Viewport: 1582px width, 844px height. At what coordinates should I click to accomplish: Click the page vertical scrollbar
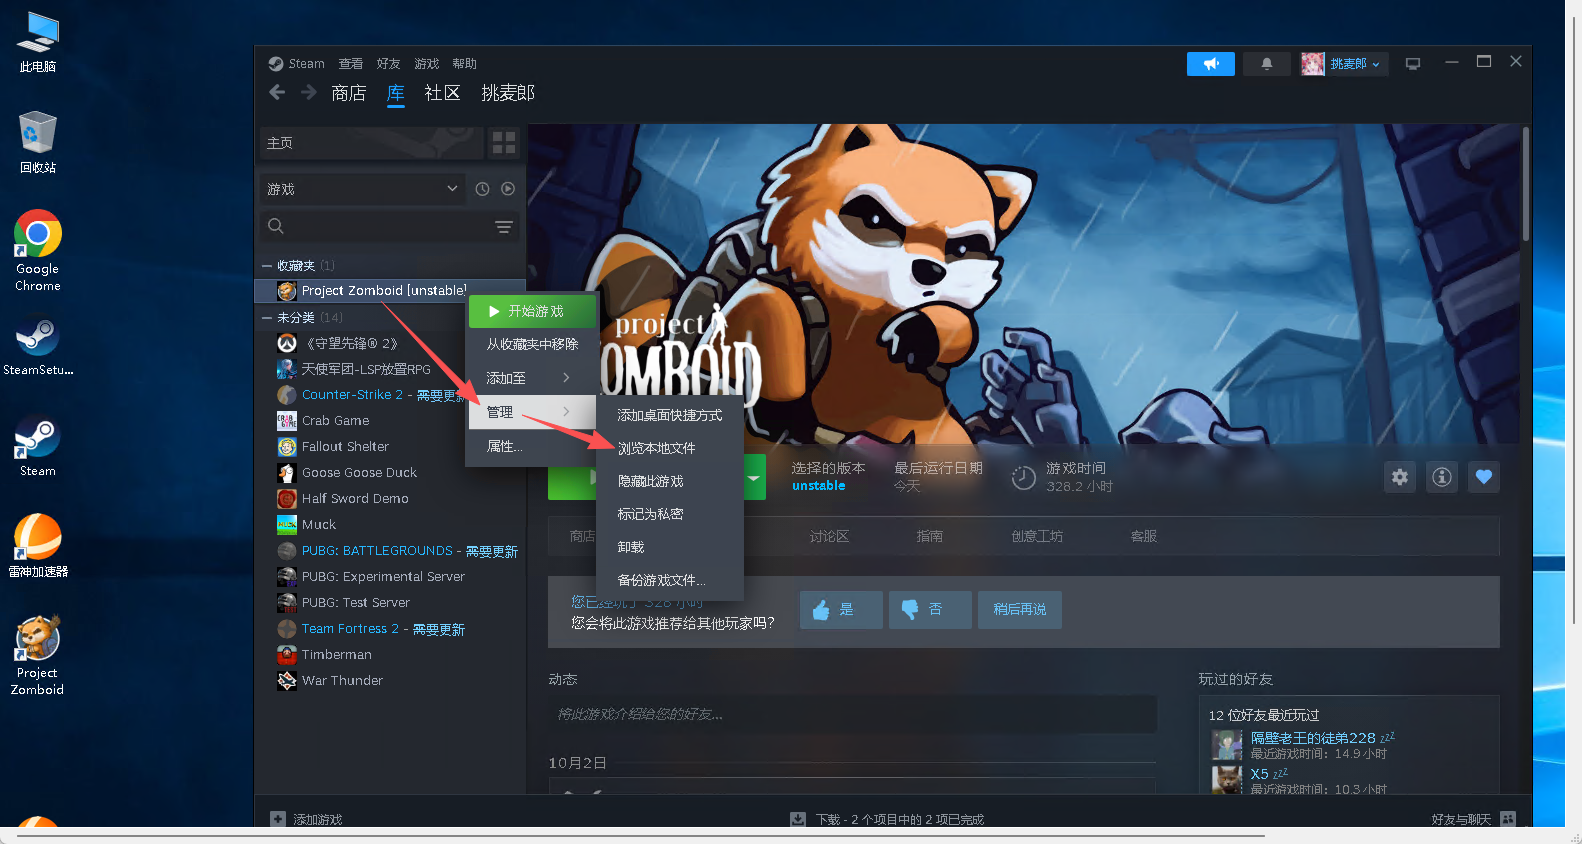point(1525,185)
